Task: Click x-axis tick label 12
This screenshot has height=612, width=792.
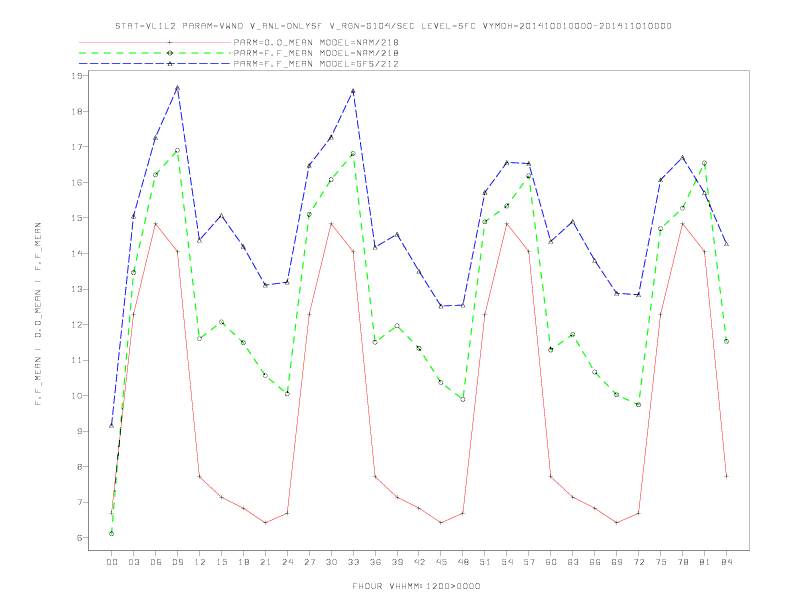Action: point(200,562)
